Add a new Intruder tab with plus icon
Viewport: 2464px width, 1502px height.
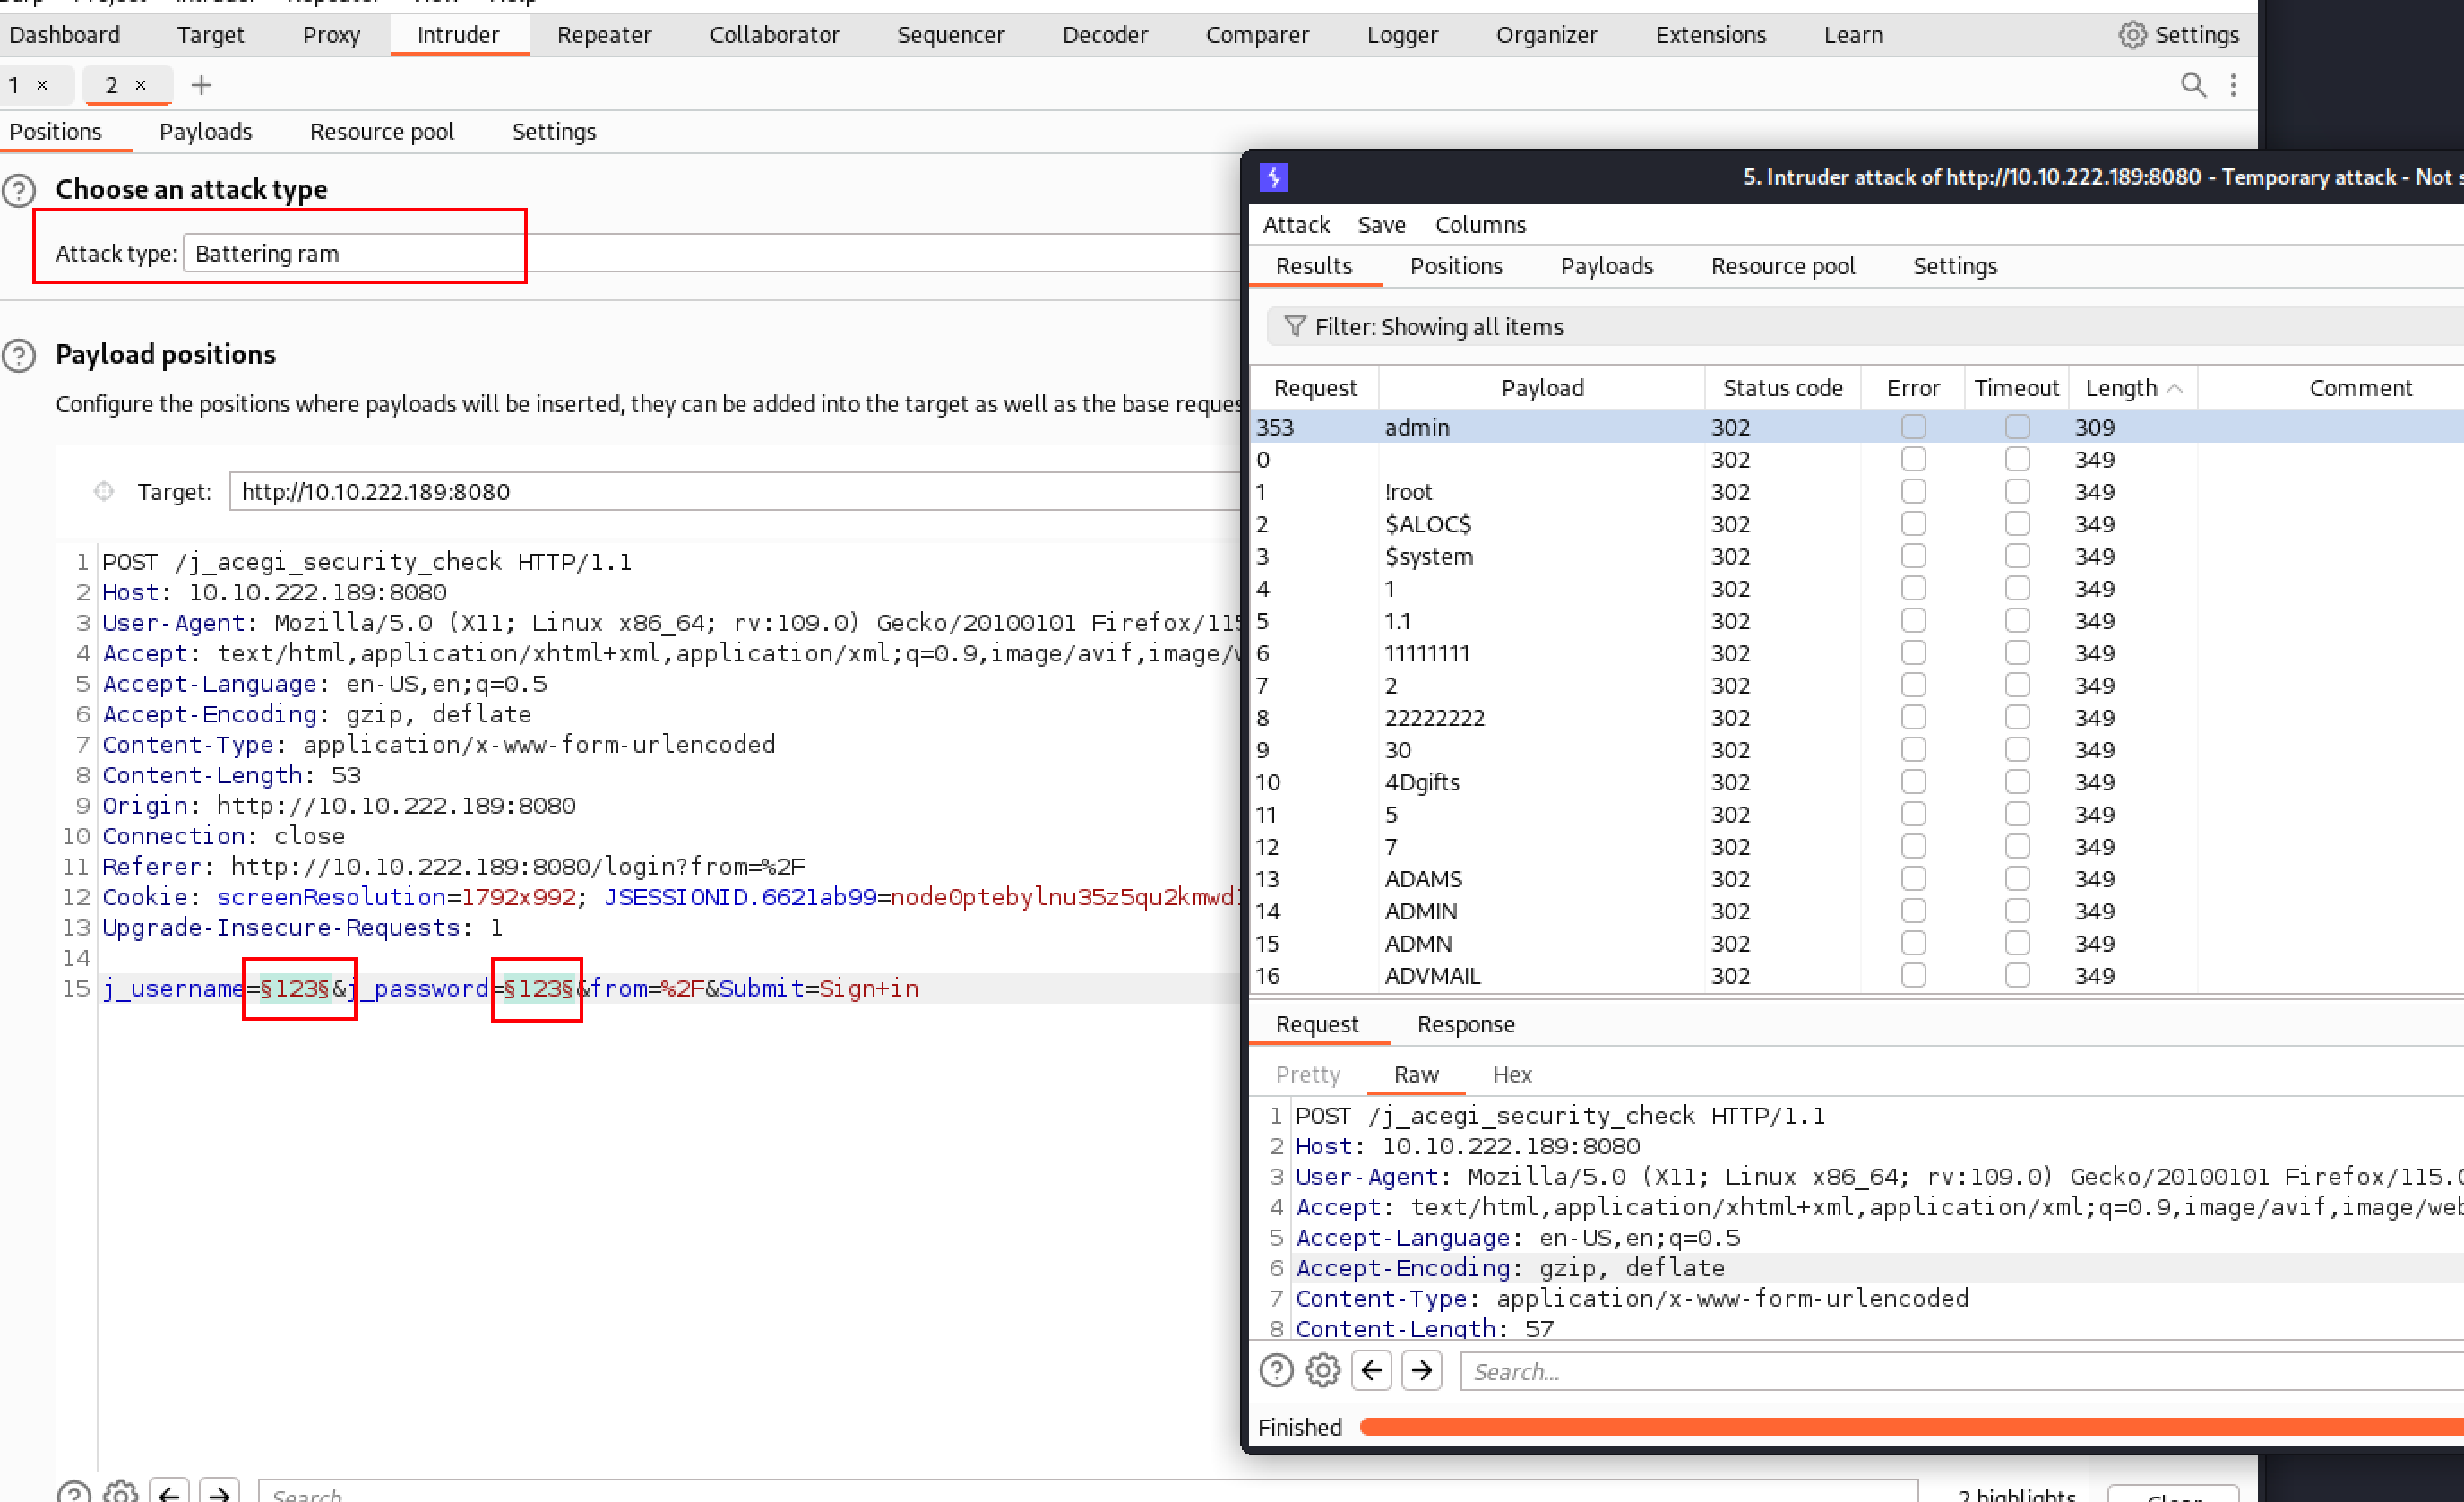pos(201,85)
